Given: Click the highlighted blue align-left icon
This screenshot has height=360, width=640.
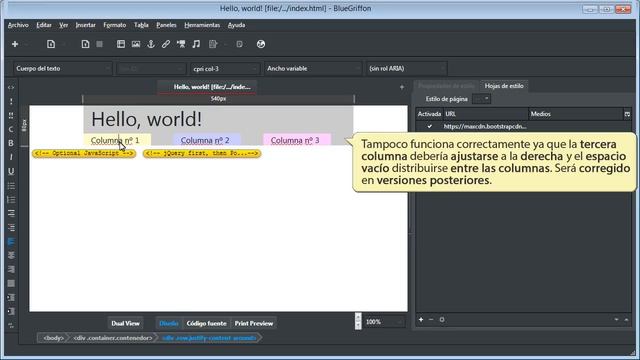Looking at the screenshot, I should point(11,242).
